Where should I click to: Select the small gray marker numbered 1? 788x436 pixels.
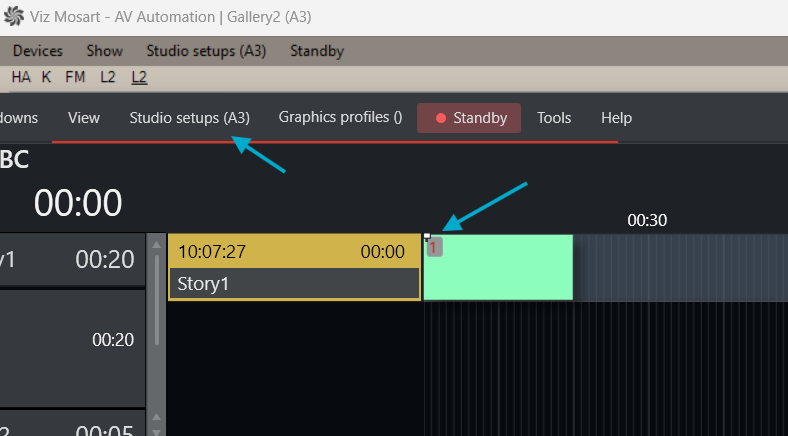click(x=434, y=247)
